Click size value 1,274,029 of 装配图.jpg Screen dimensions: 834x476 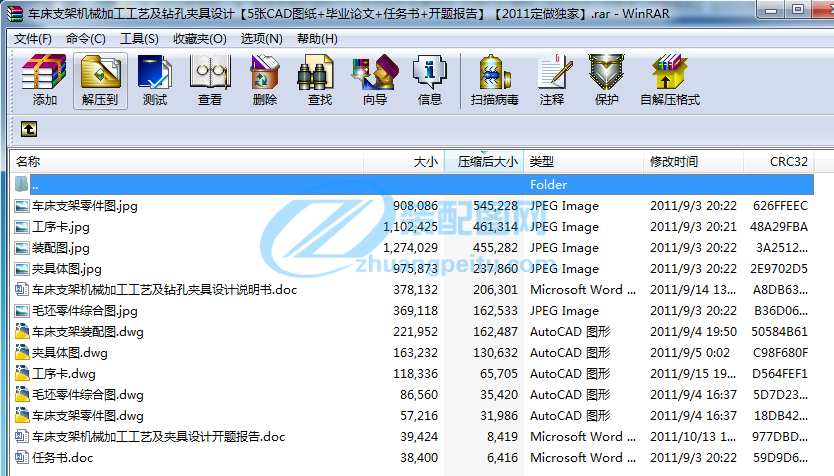[x=410, y=248]
